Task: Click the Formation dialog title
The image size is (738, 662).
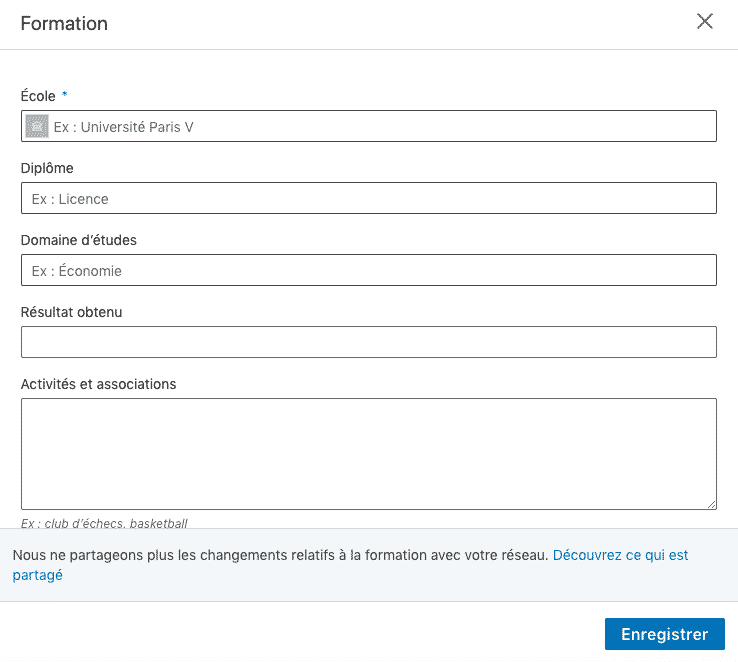Action: tap(64, 23)
